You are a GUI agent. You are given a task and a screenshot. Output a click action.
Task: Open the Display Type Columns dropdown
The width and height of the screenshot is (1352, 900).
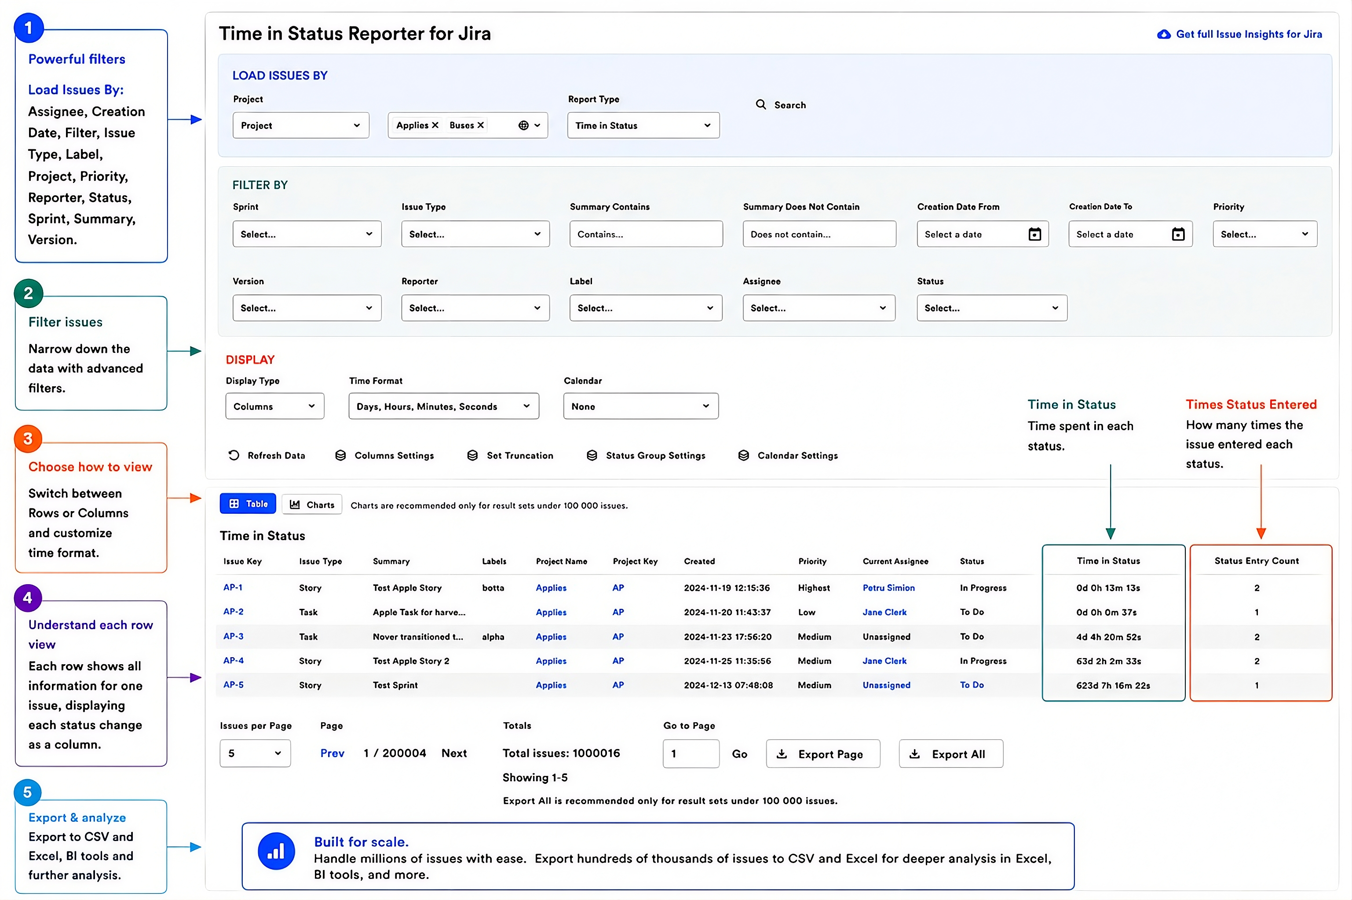[275, 406]
